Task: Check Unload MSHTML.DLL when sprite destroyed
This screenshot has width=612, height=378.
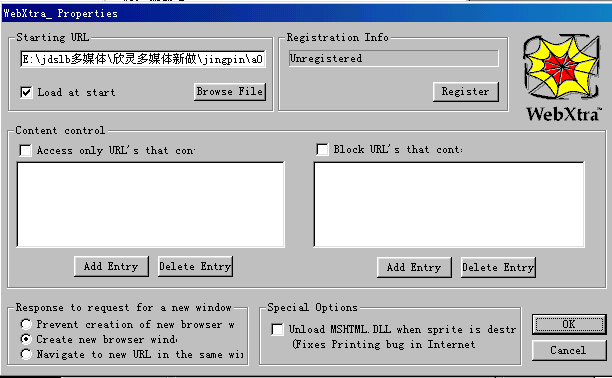Action: tap(278, 330)
